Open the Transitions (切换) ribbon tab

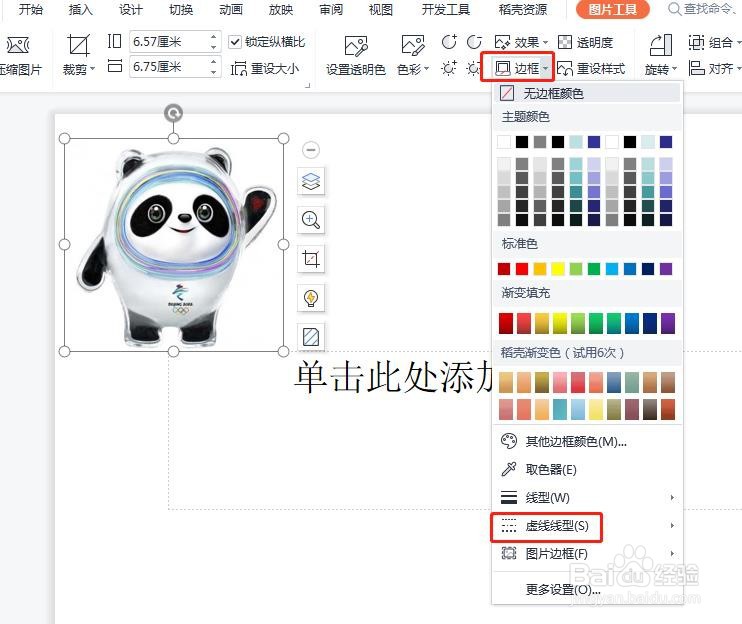click(181, 9)
